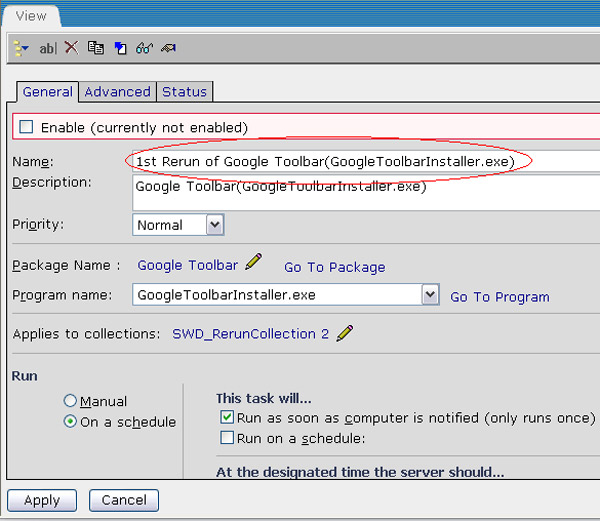This screenshot has height=521, width=600.
Task: Open the Go To Package link
Action: tap(335, 267)
